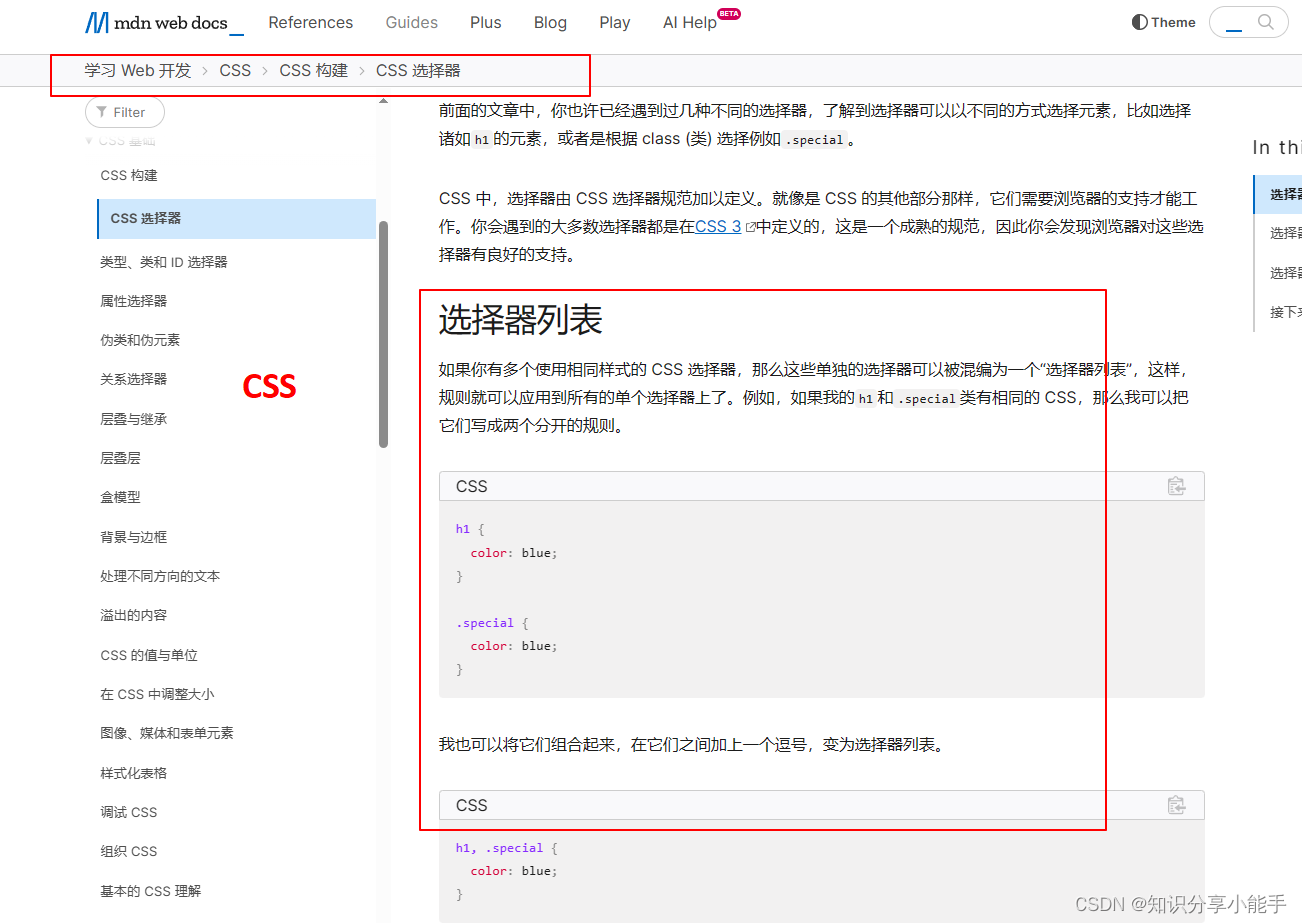The height and width of the screenshot is (923, 1302).
Task: Click the h1 color blue code line
Action: point(514,552)
